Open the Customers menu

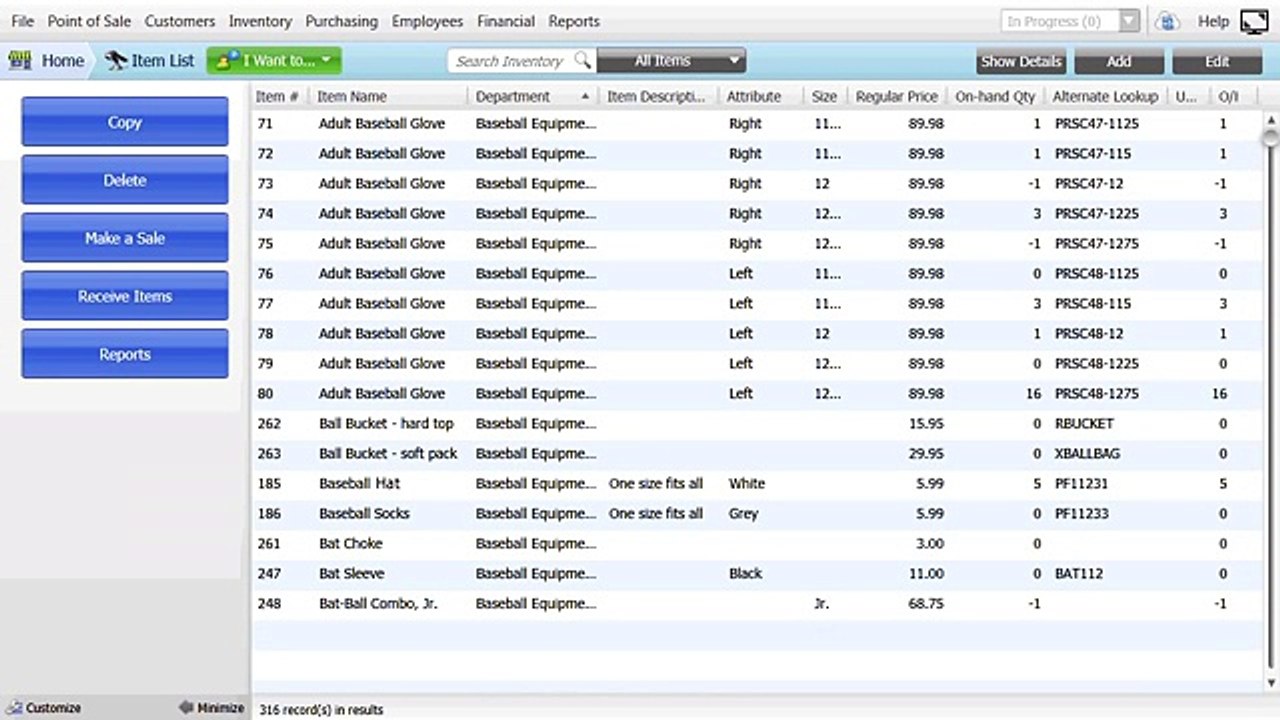tap(180, 21)
